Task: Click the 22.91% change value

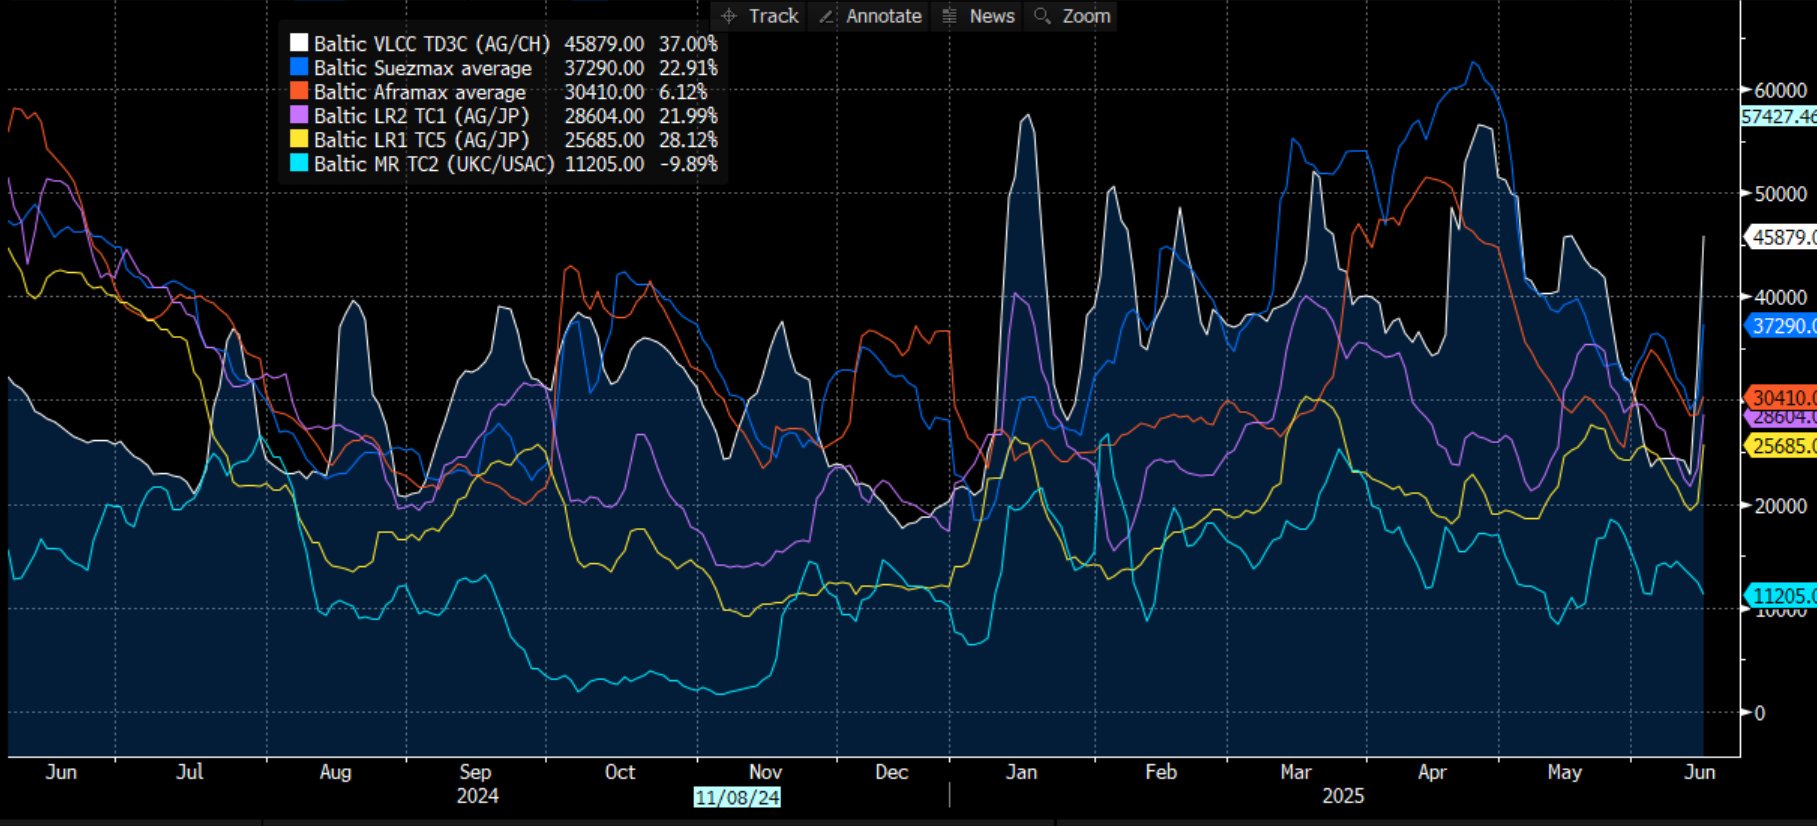Action: click(x=688, y=68)
